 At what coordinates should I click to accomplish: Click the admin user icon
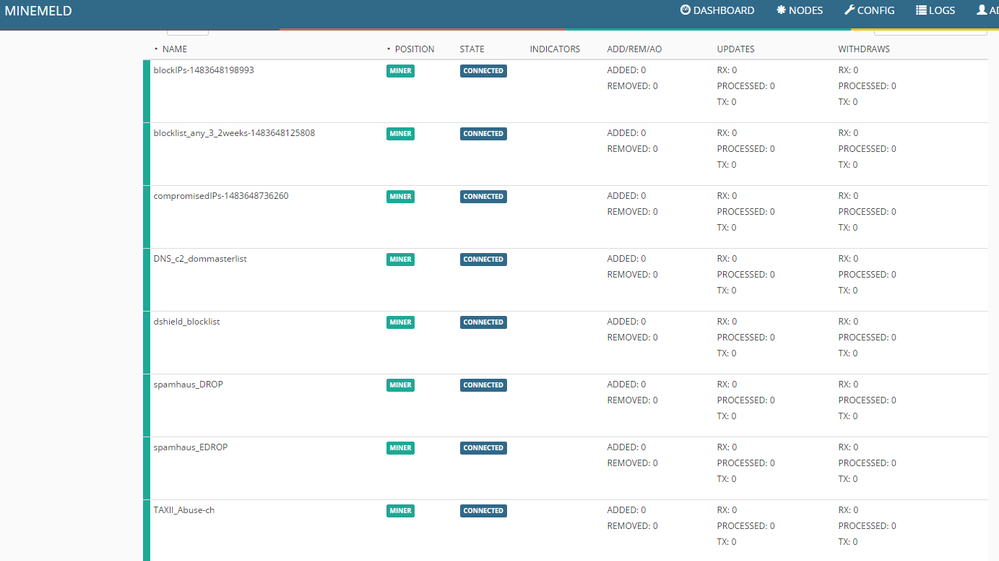tap(982, 10)
